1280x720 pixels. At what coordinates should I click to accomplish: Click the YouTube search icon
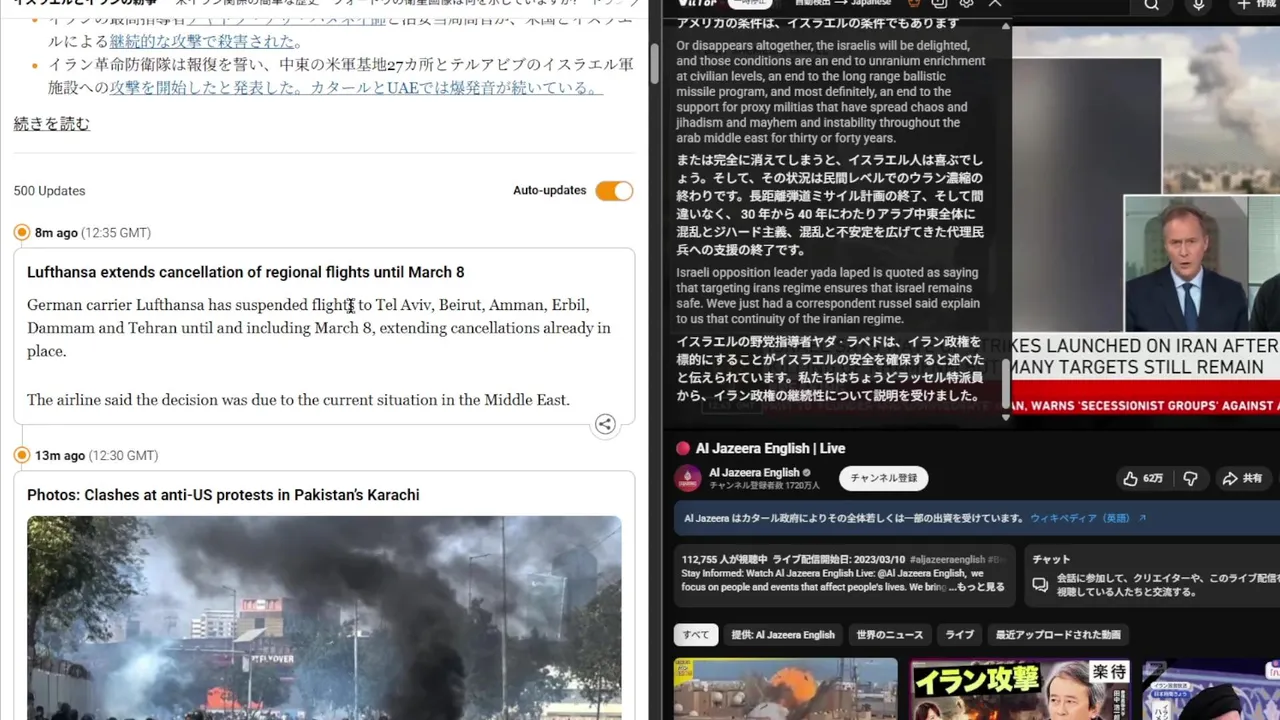coord(1152,5)
